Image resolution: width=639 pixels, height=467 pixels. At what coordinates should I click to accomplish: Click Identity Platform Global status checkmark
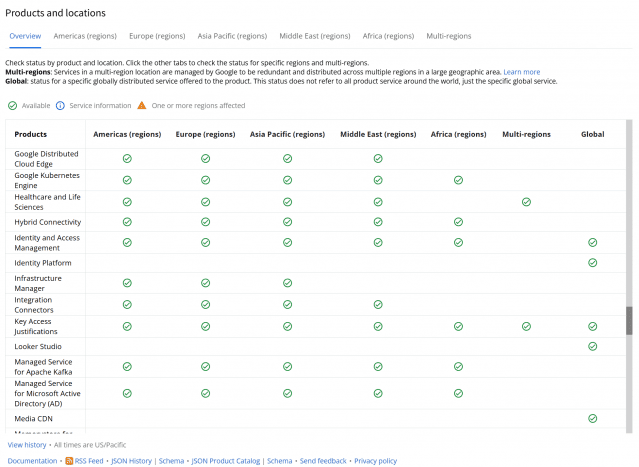pyautogui.click(x=592, y=263)
